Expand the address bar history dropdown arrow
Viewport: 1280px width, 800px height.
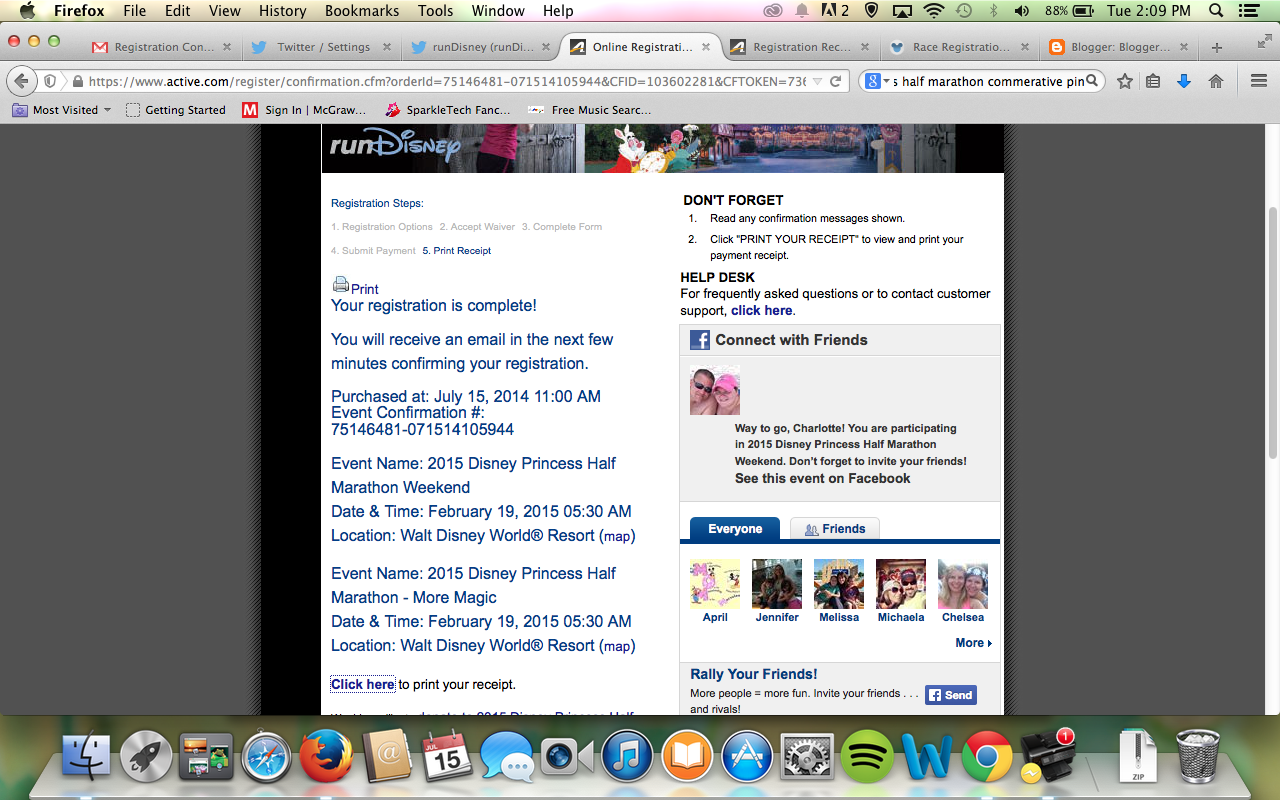click(x=817, y=81)
